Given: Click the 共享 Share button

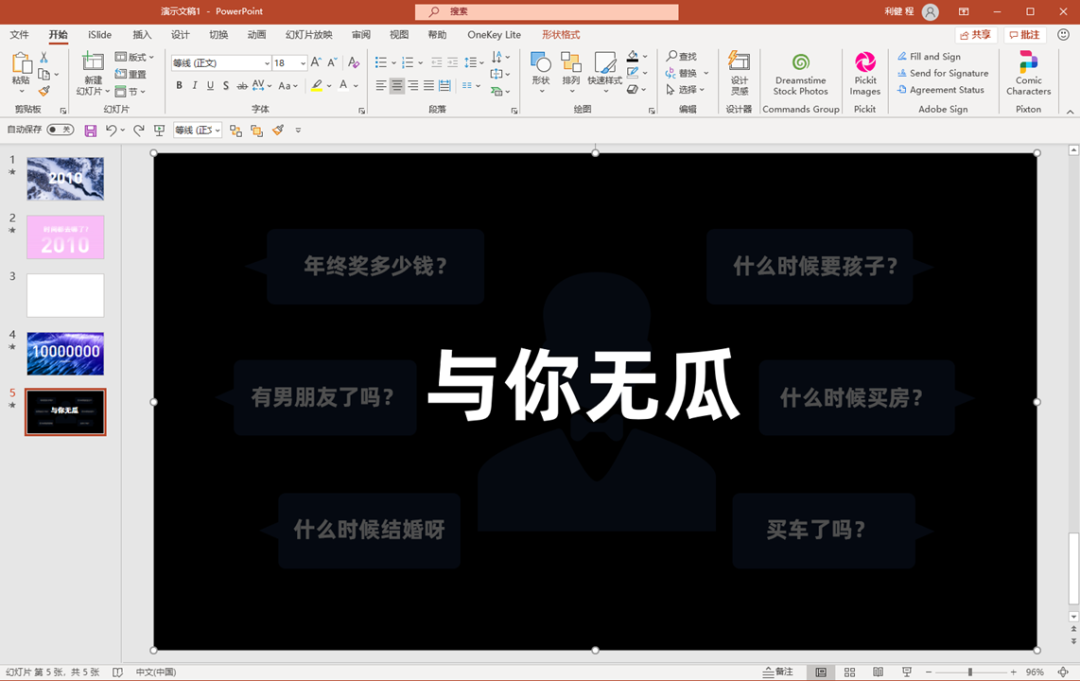Looking at the screenshot, I should tap(975, 34).
